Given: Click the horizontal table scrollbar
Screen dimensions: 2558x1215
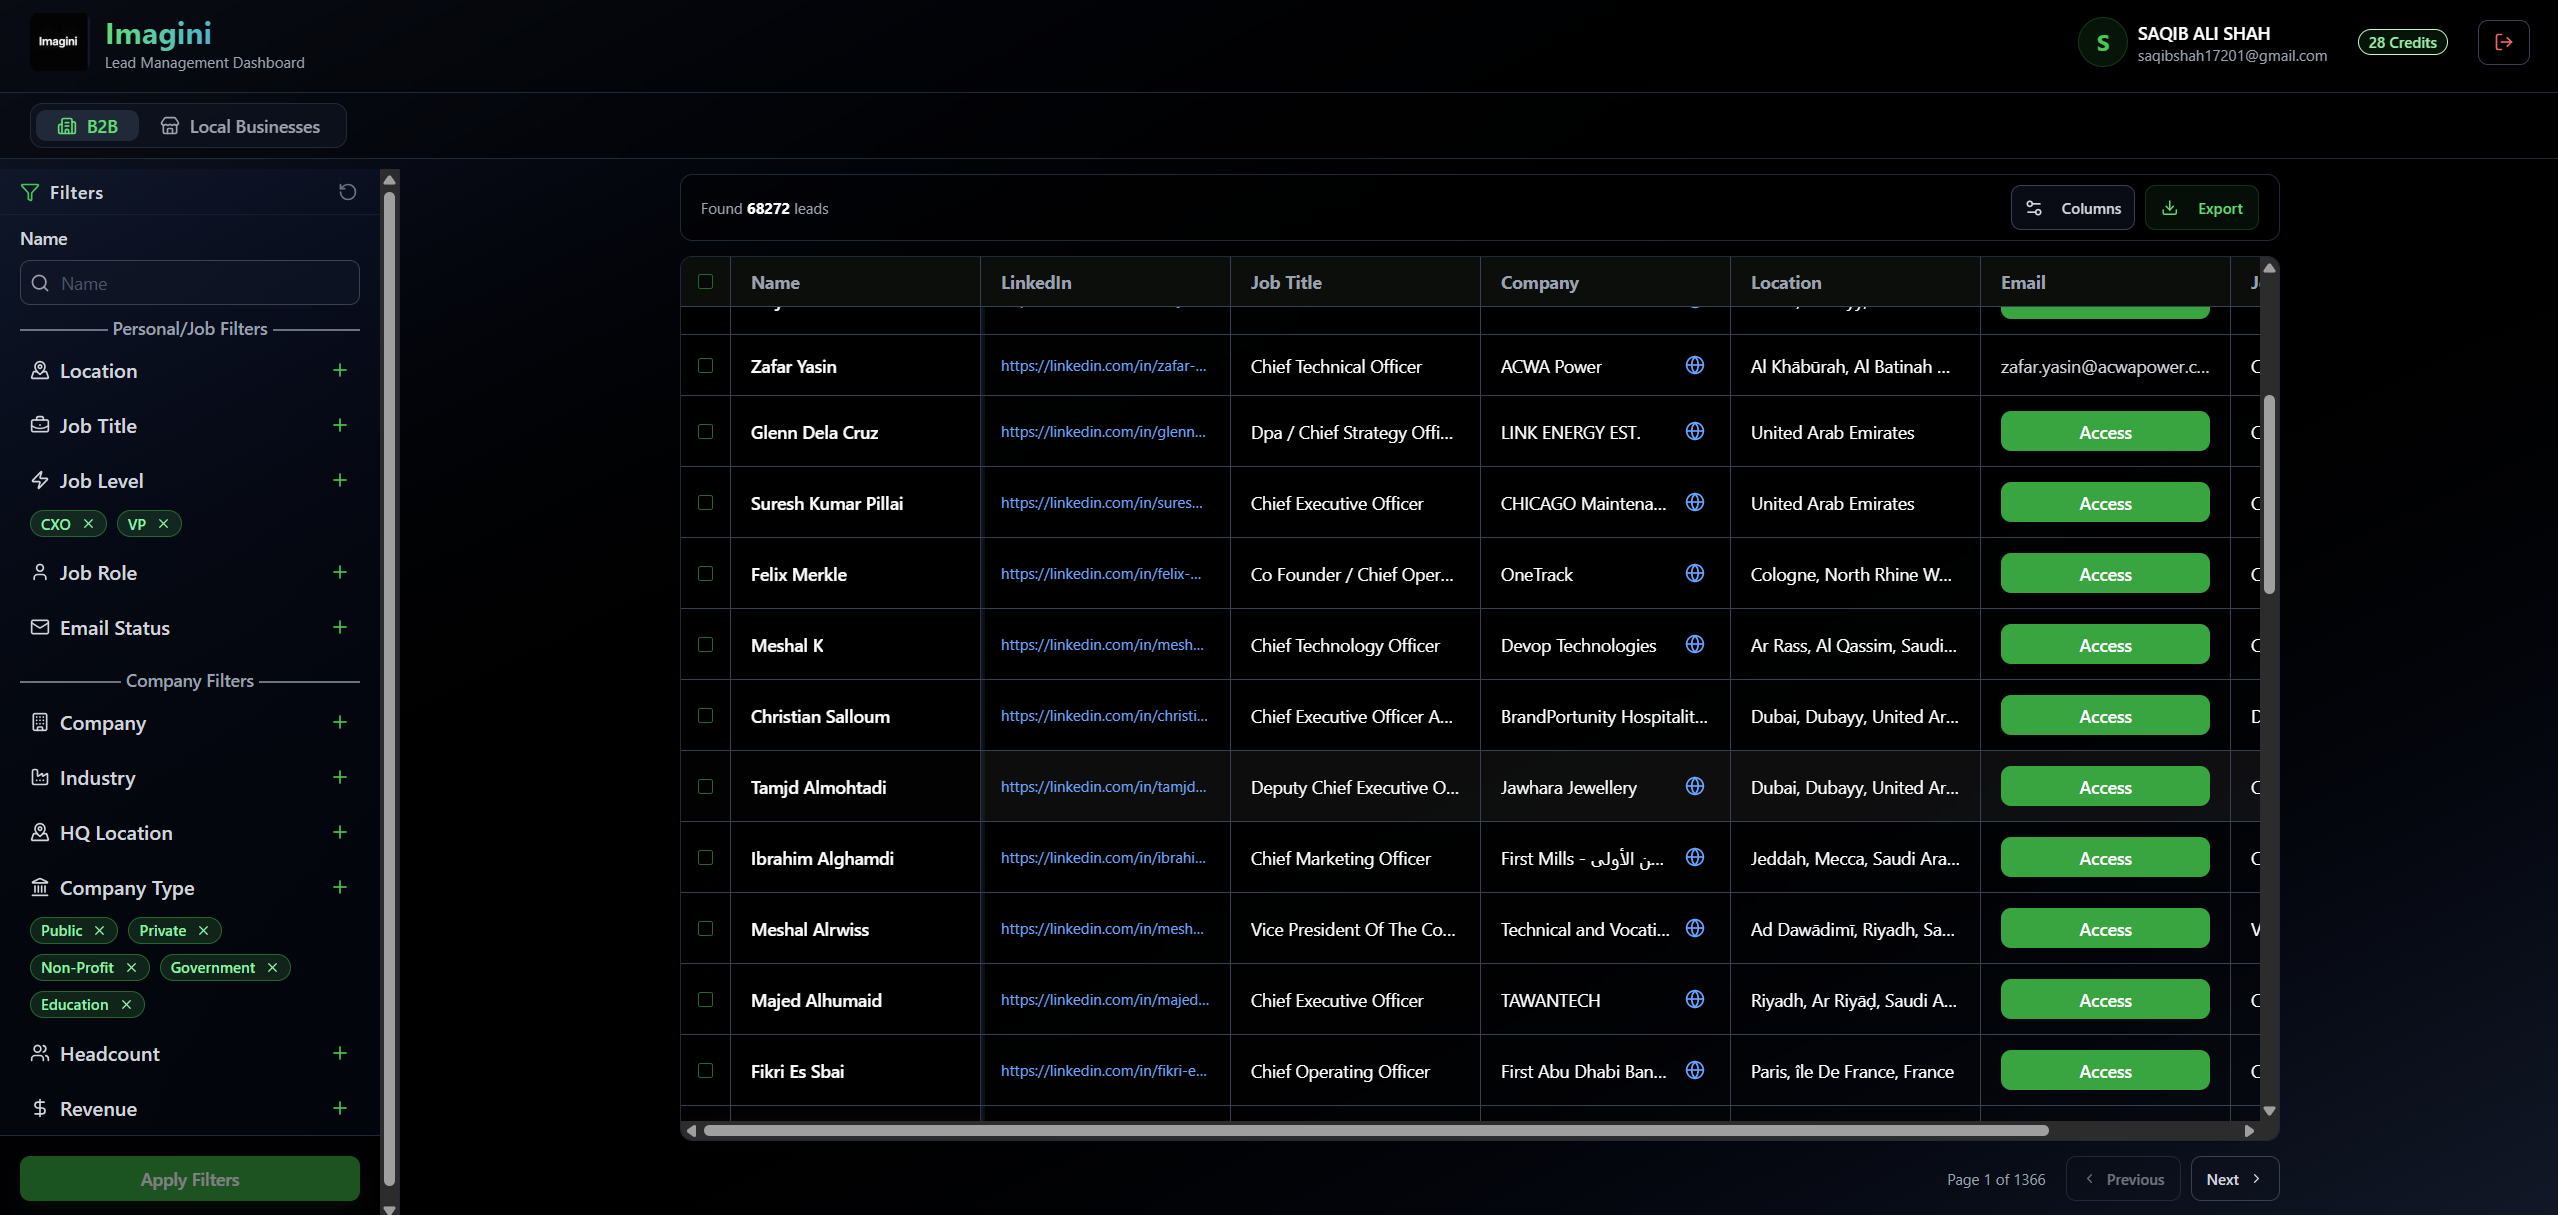Looking at the screenshot, I should click(x=1375, y=1131).
